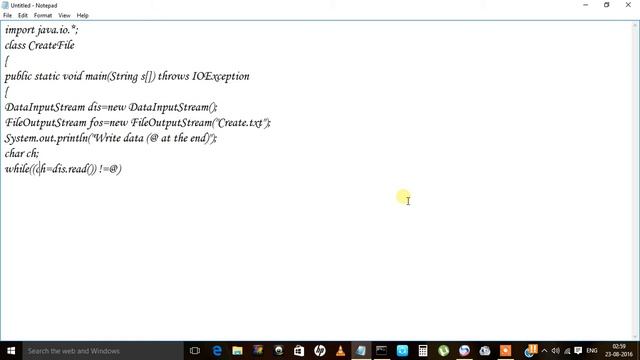Click the "while((ch=dis.read())" line

pyautogui.click(x=63, y=169)
